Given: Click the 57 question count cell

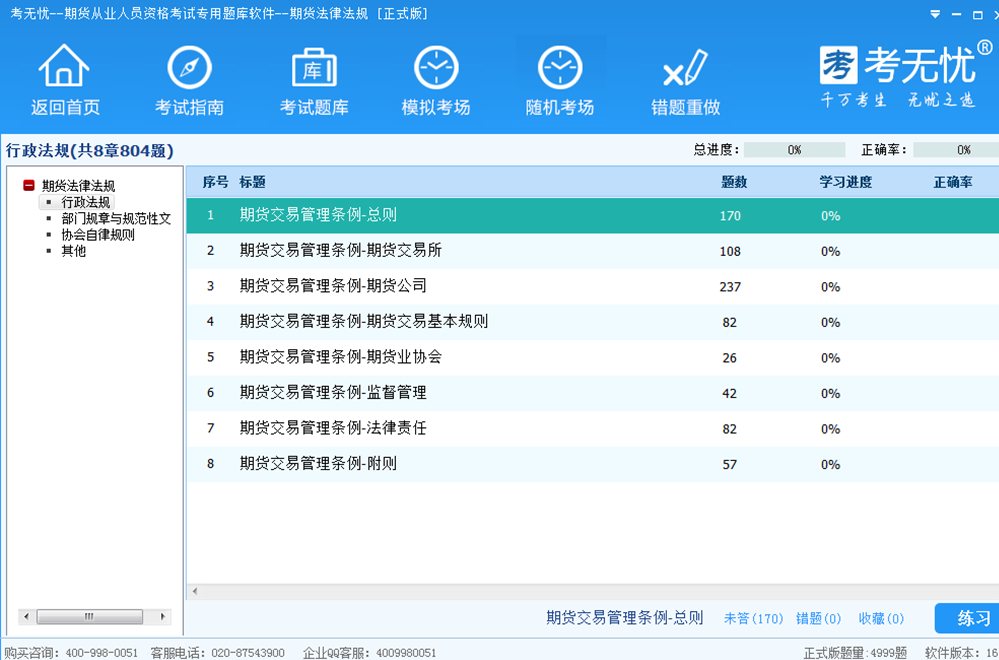Looking at the screenshot, I should 730,464.
